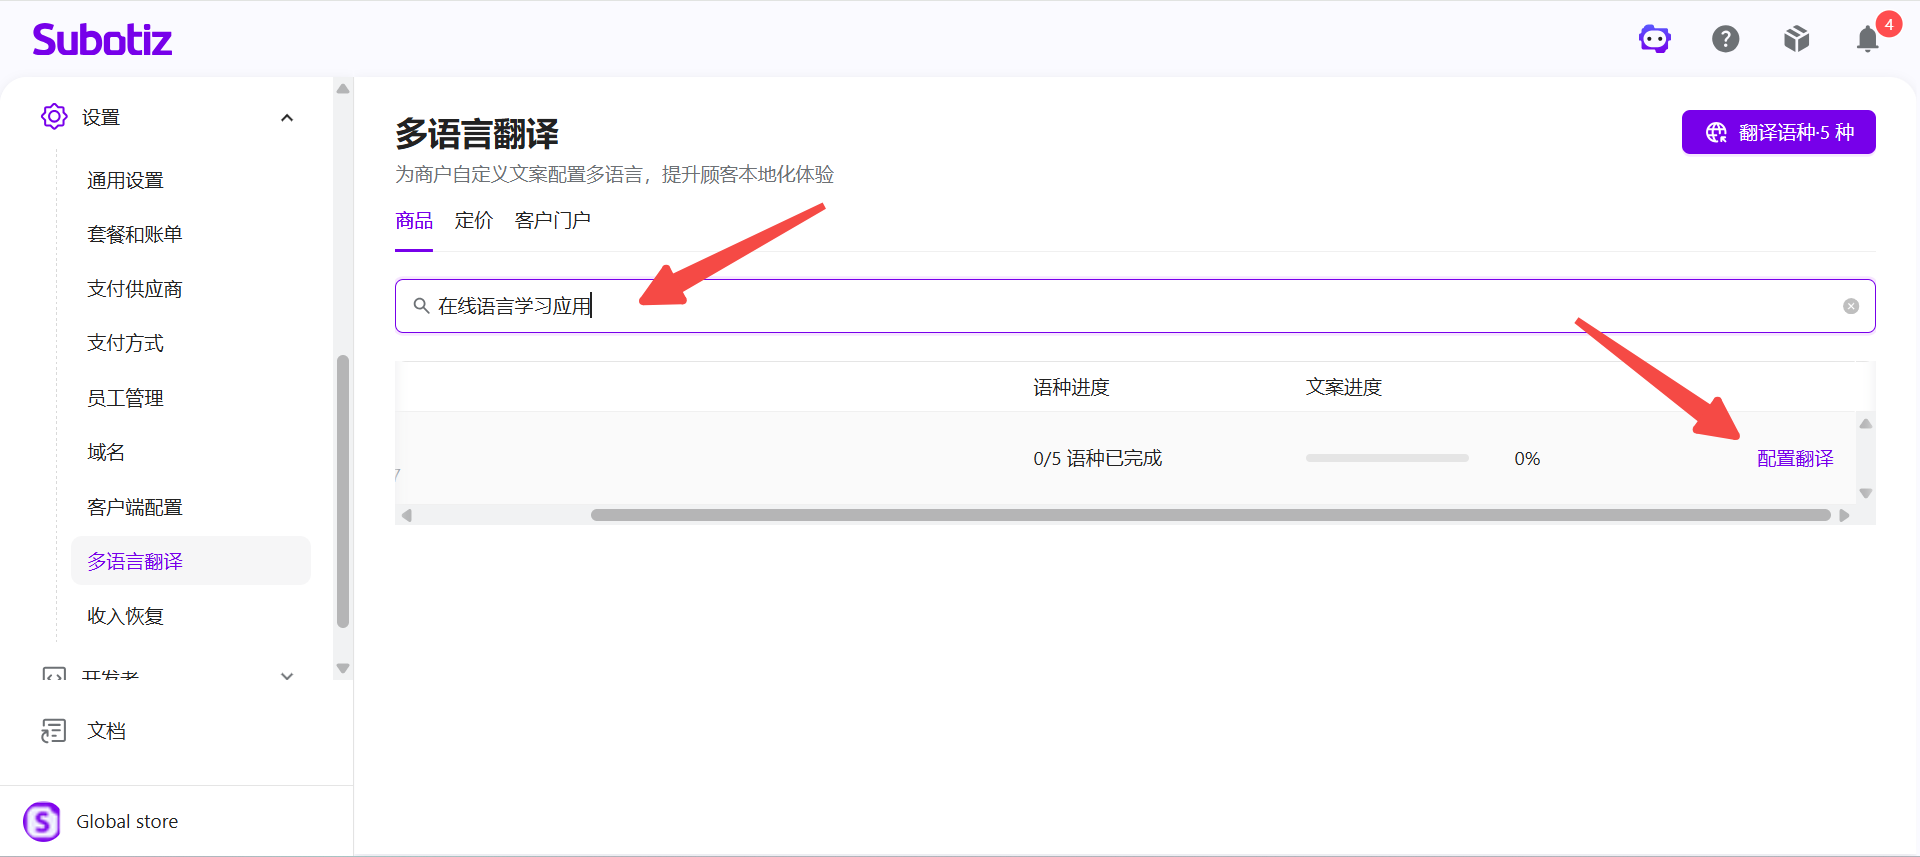1920x857 pixels.
Task: Click the product search input field
Action: point(1135,306)
